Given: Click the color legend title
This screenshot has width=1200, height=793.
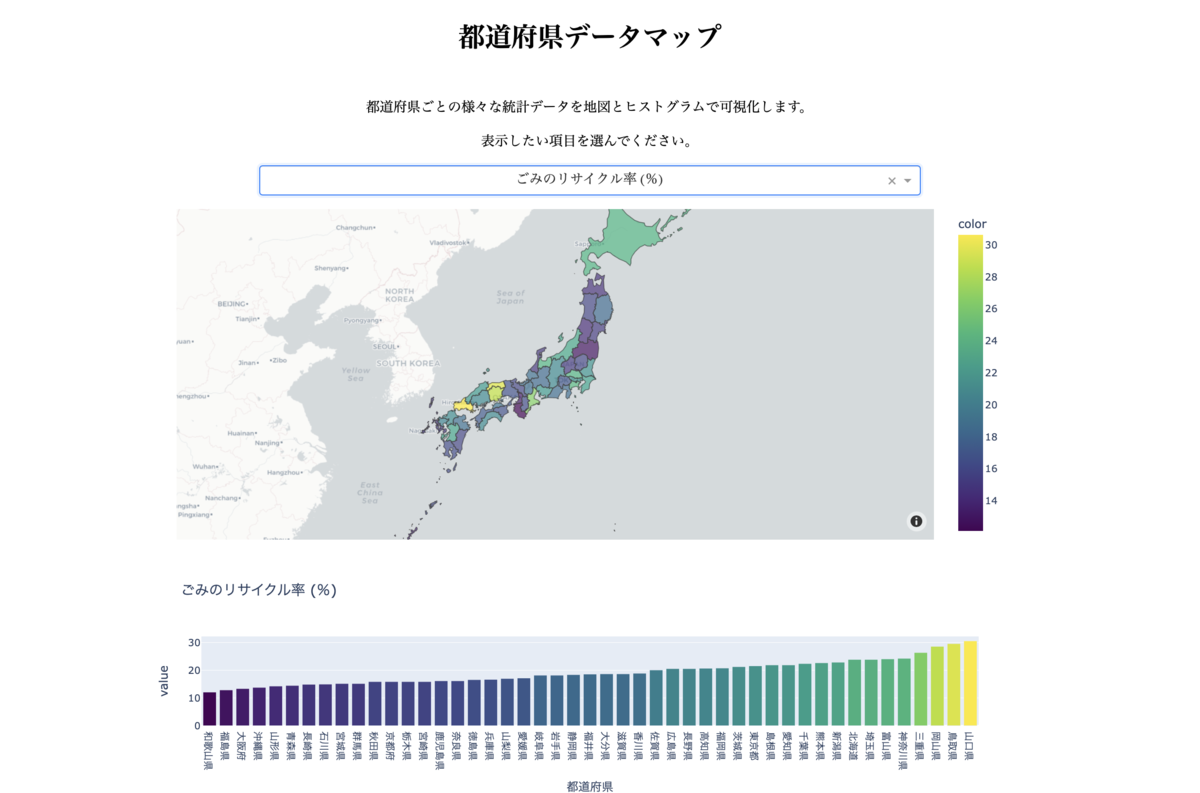Looking at the screenshot, I should (x=972, y=224).
